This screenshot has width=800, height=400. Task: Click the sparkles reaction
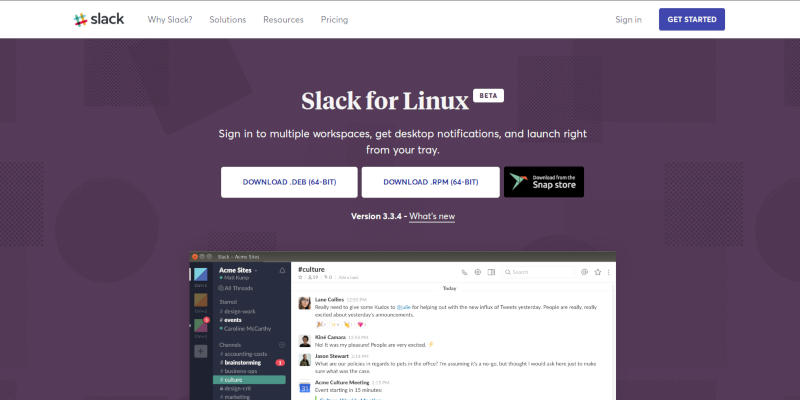[335, 324]
